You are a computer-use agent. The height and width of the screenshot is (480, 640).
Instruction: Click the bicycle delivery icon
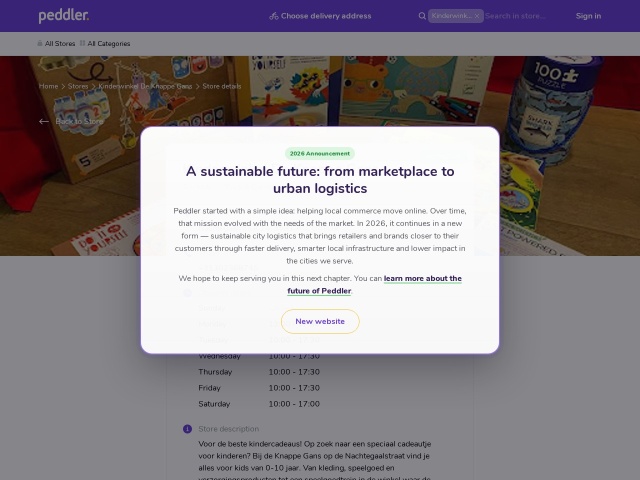[x=274, y=16]
